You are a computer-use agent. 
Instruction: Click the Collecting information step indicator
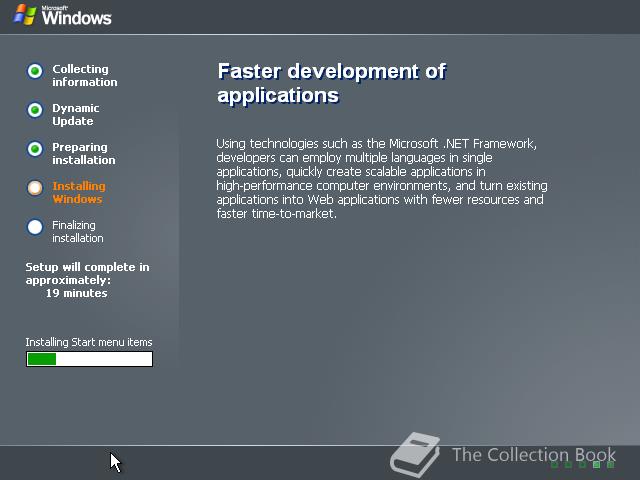click(35, 71)
